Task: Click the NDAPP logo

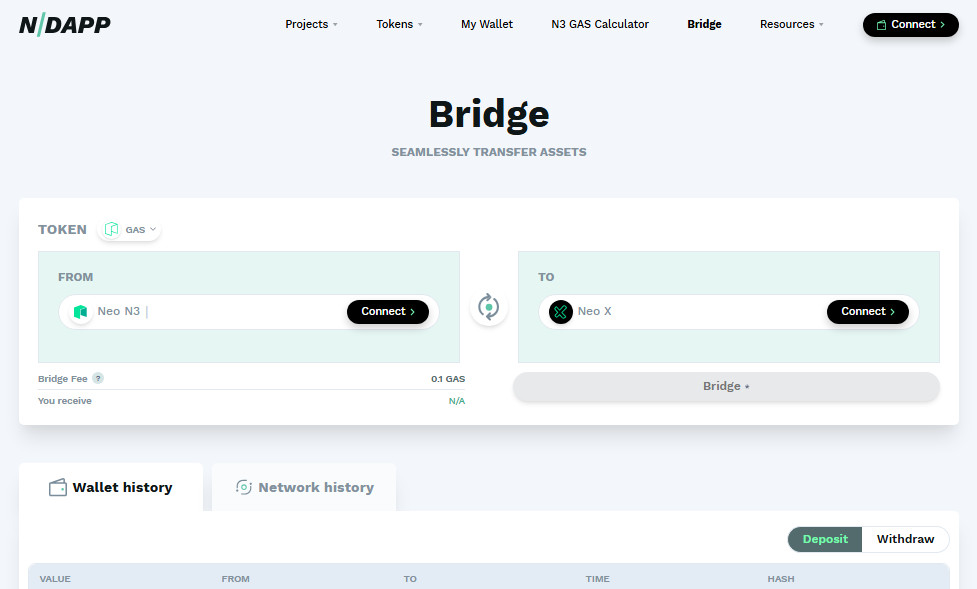Action: [x=65, y=25]
